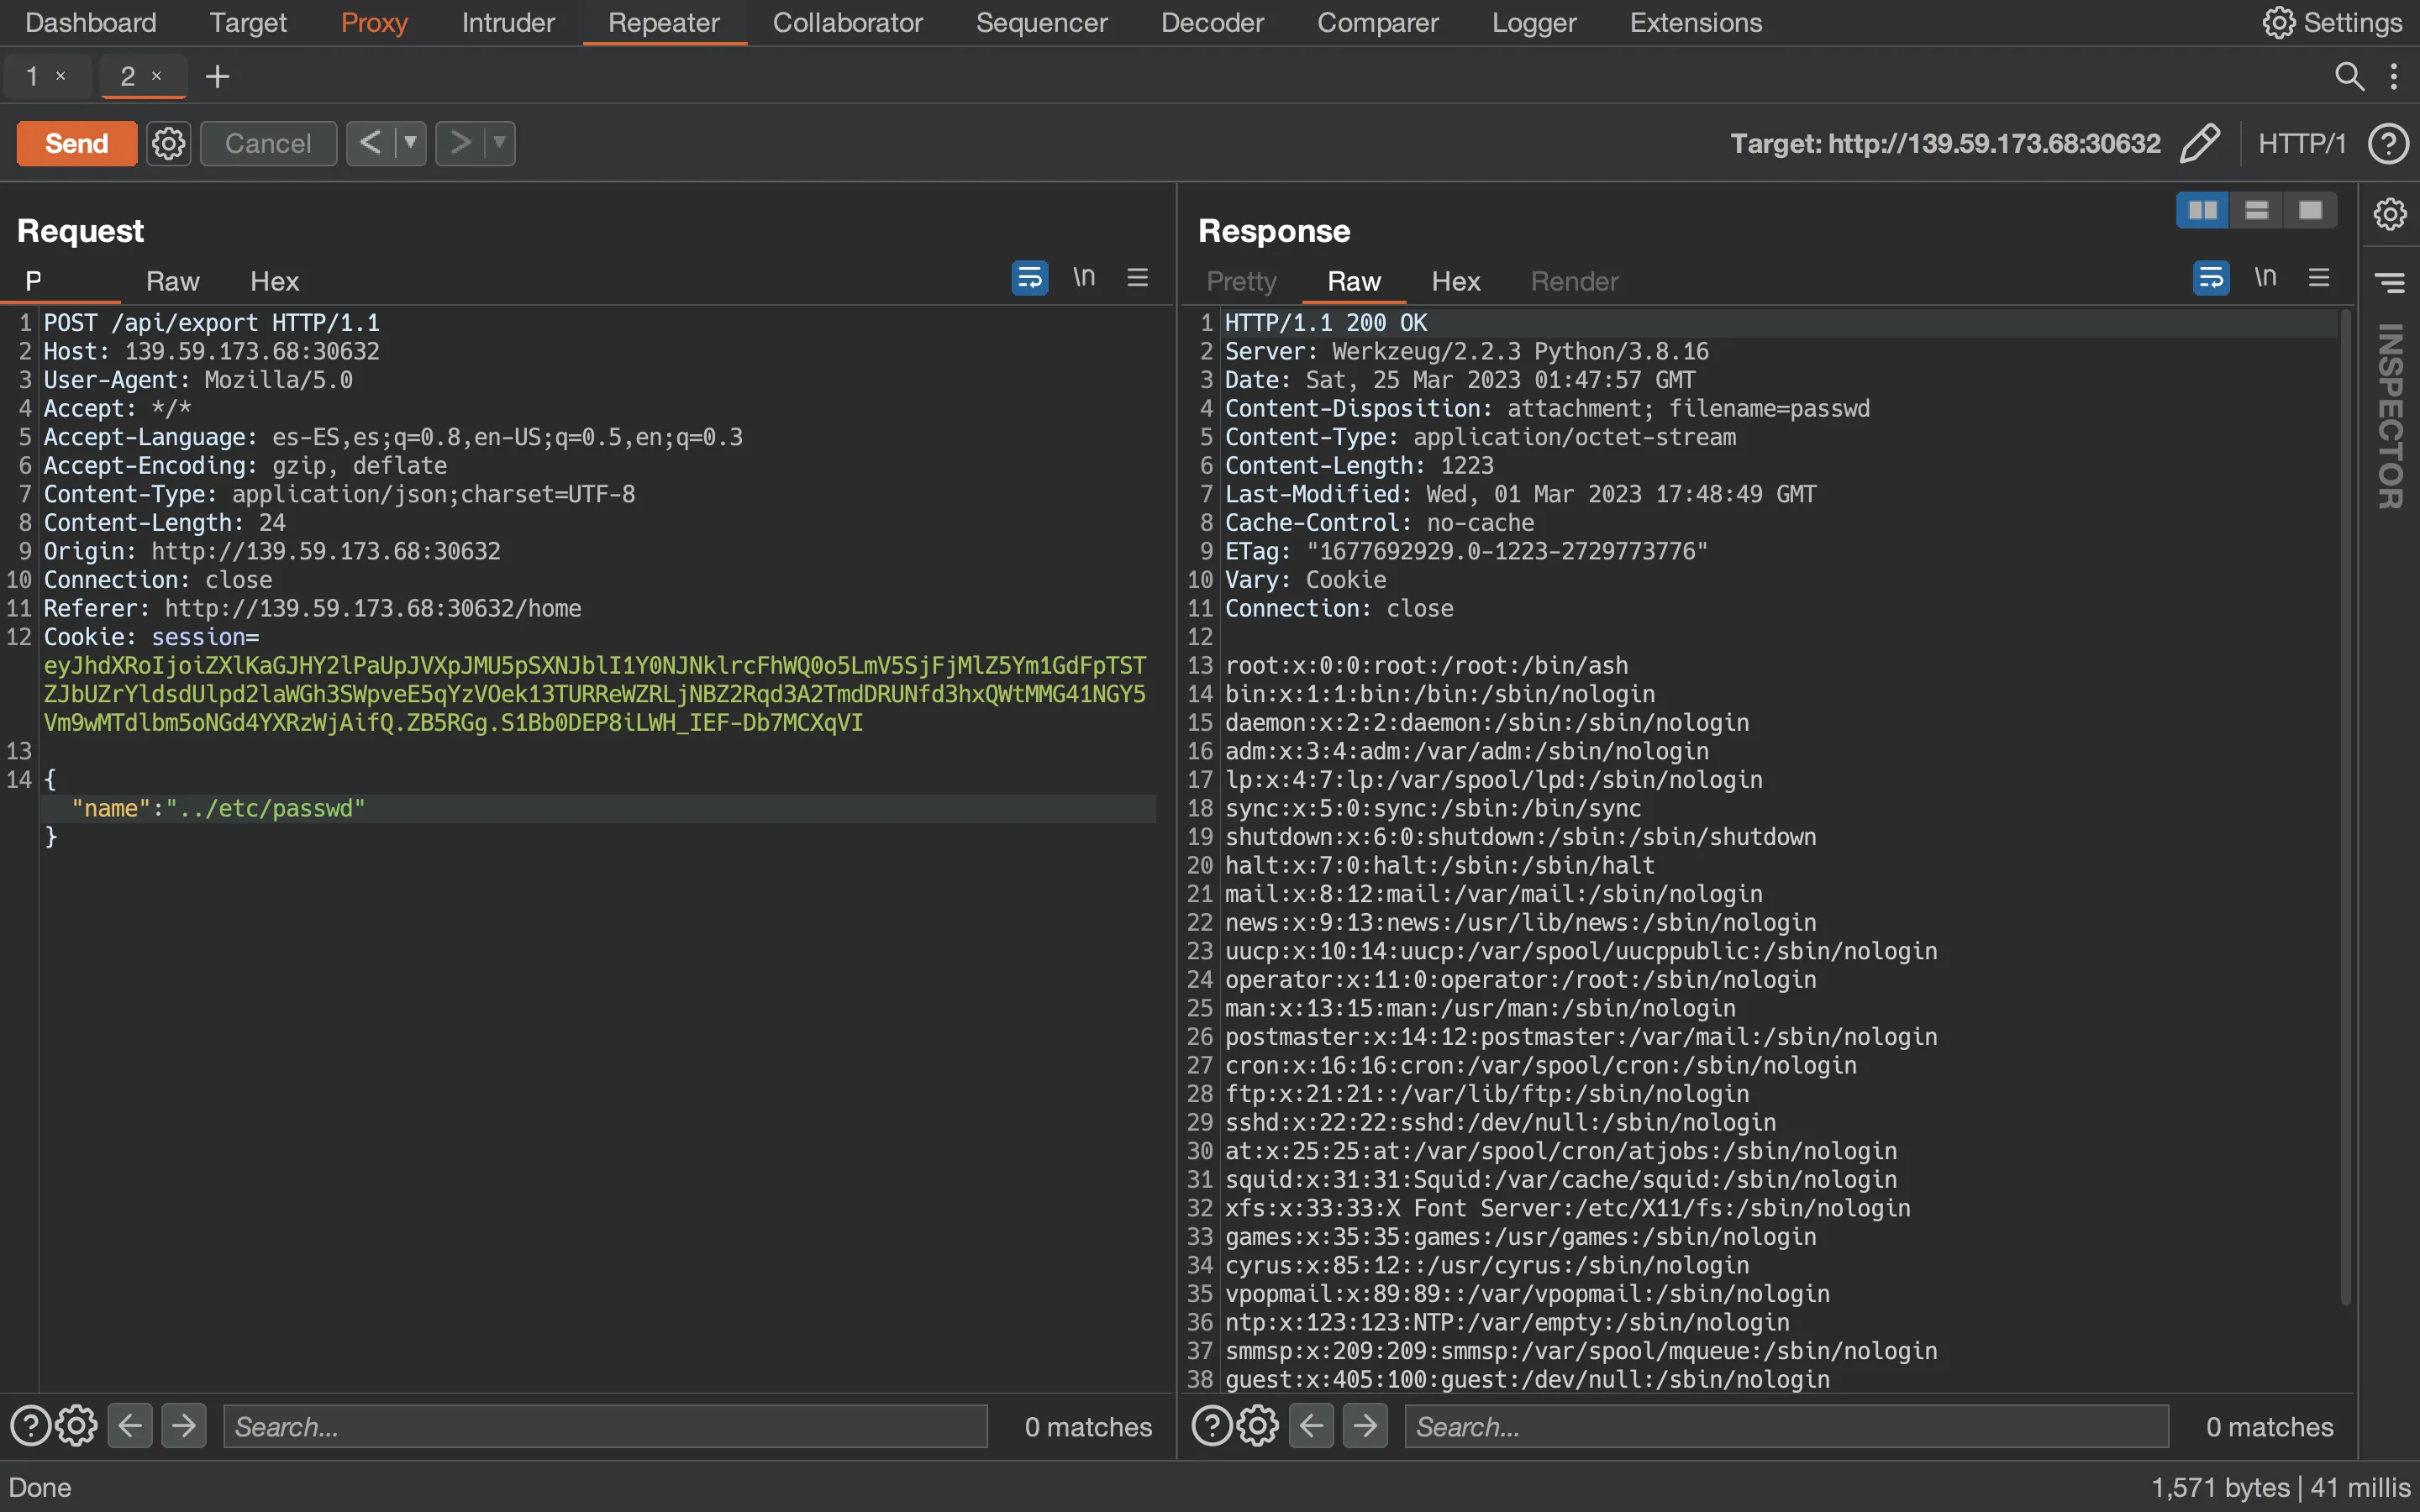Focus the request search field
This screenshot has height=1512, width=2420.
[x=605, y=1426]
